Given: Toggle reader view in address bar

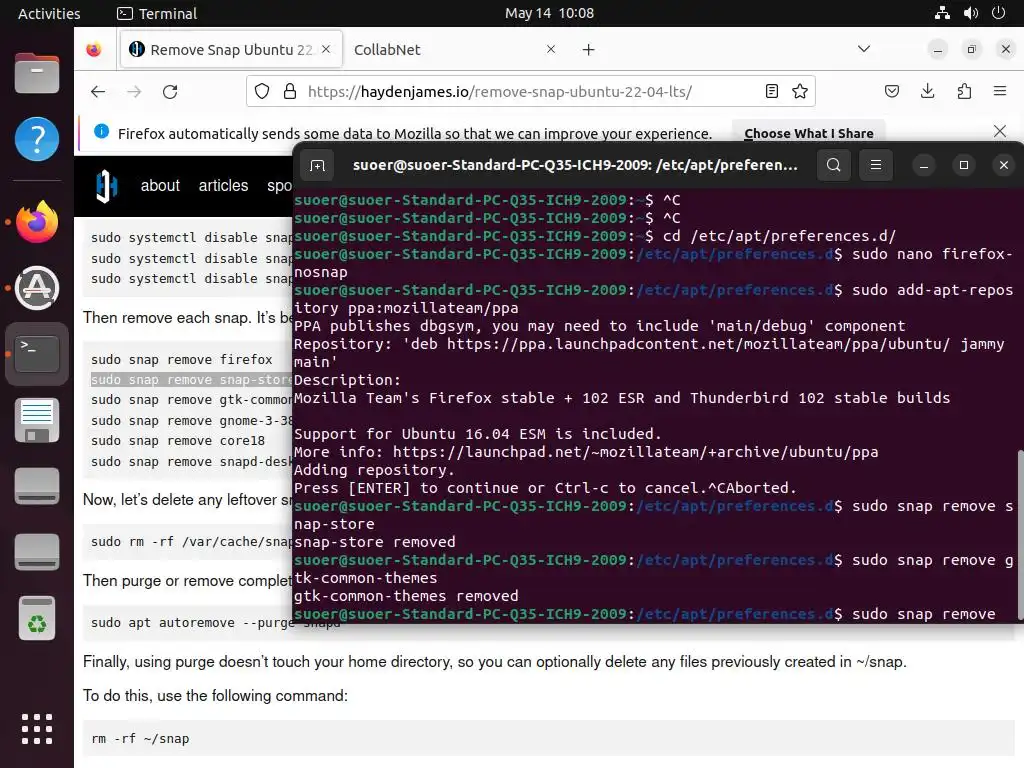Looking at the screenshot, I should pyautogui.click(x=772, y=91).
